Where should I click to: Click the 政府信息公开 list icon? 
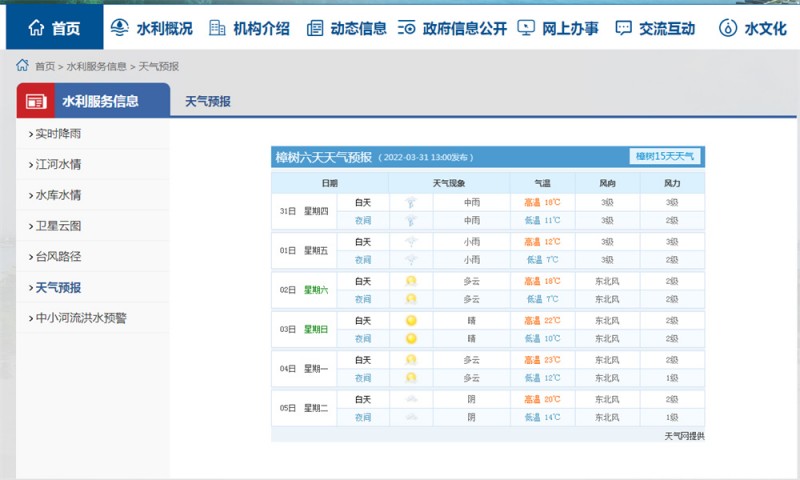tap(407, 28)
